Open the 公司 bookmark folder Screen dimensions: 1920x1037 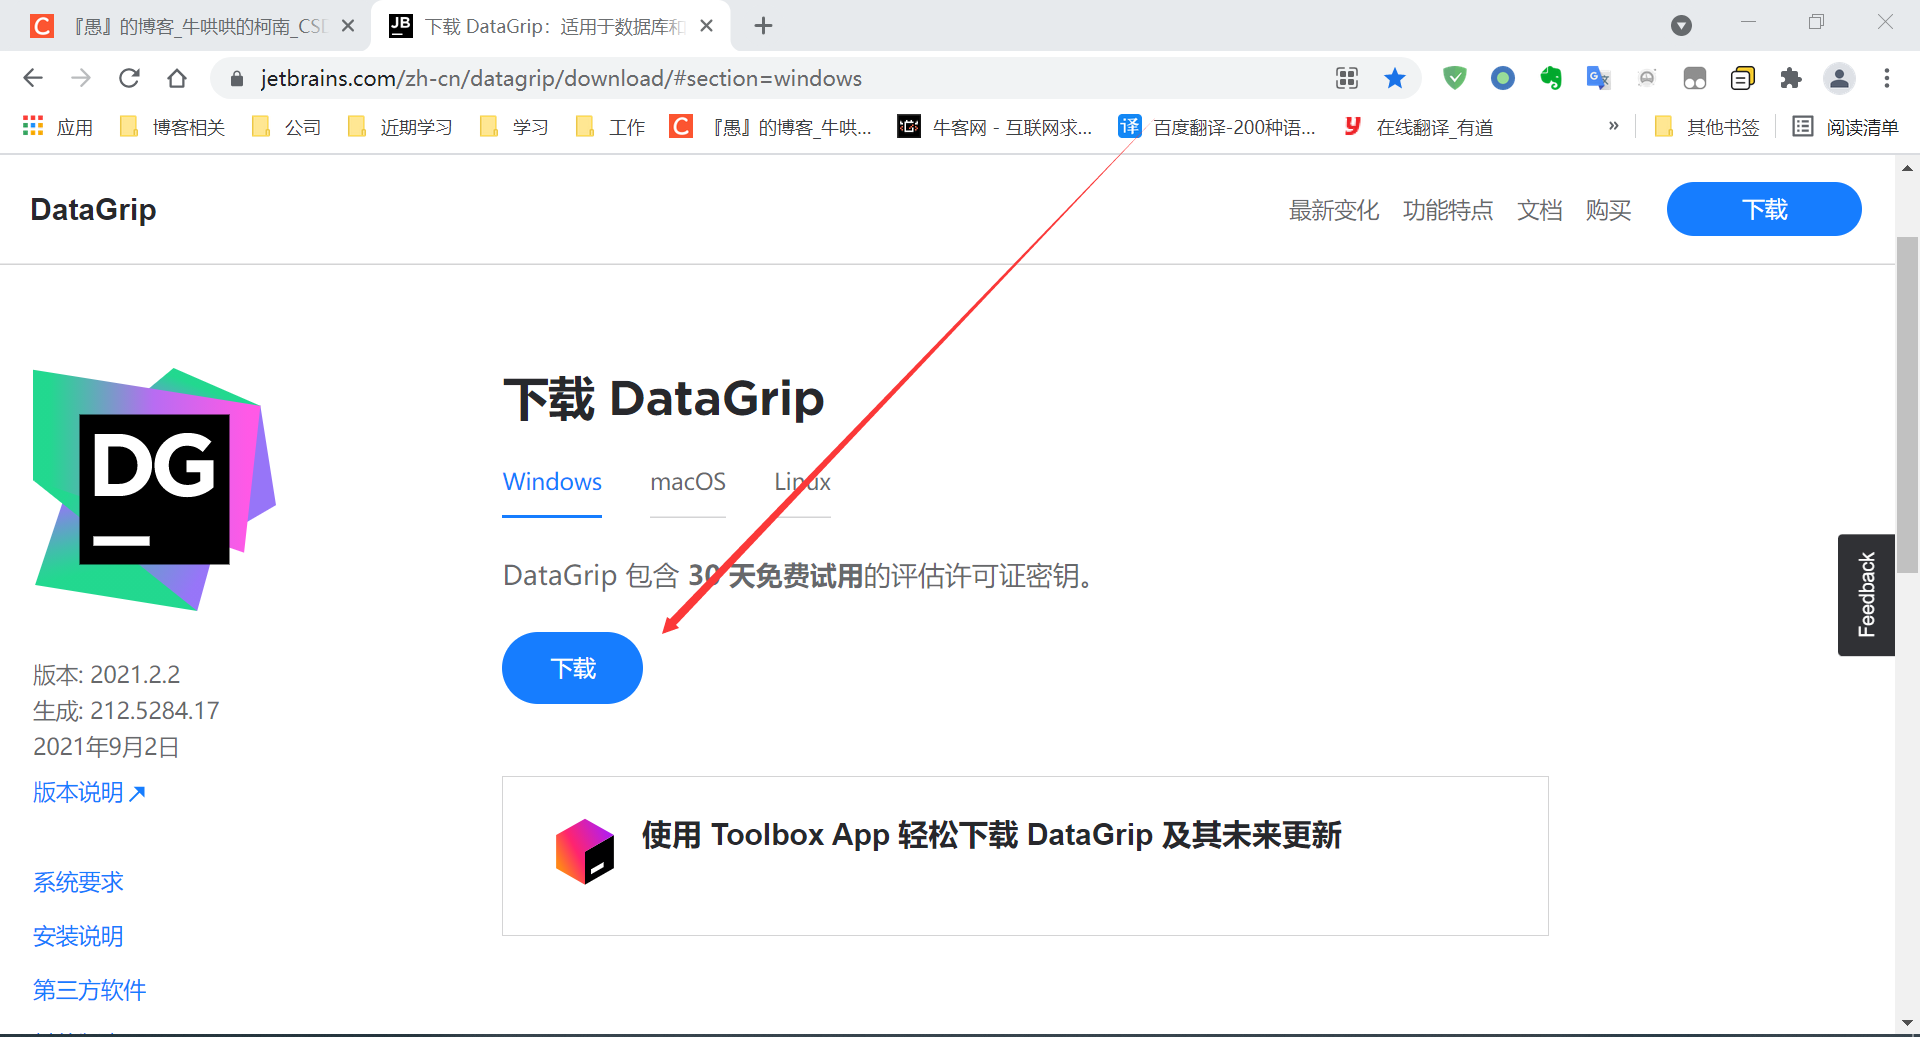pos(287,127)
